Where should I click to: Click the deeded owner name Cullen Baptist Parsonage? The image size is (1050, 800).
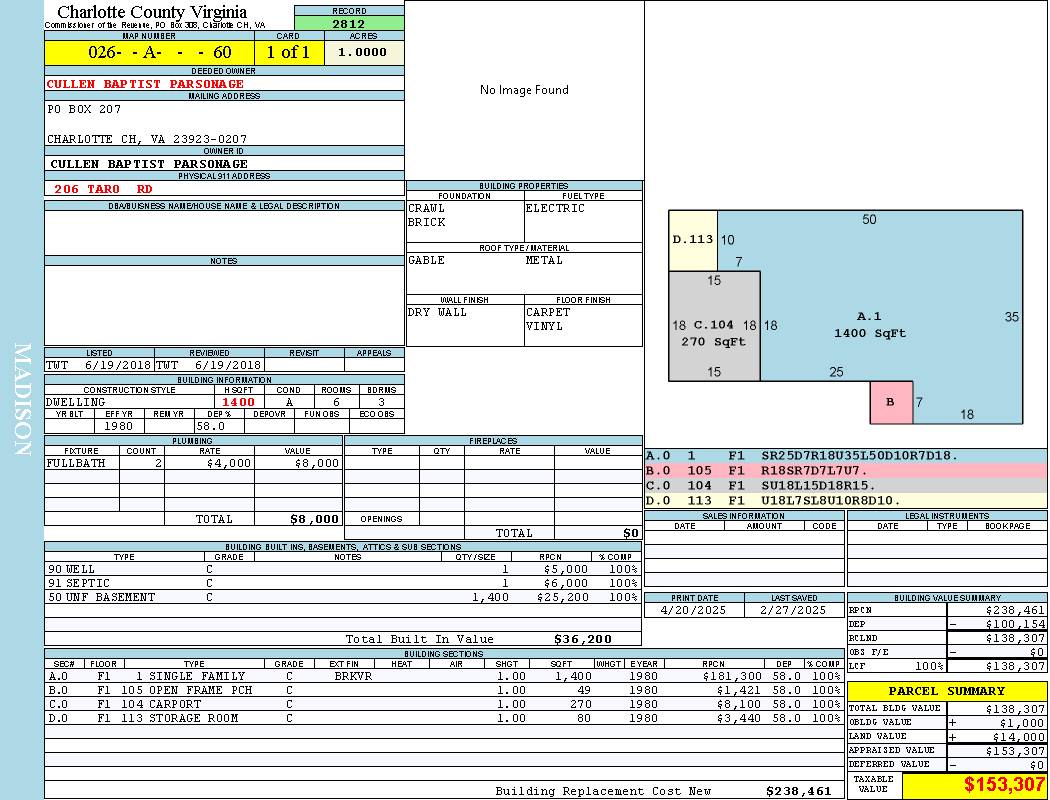pos(145,84)
